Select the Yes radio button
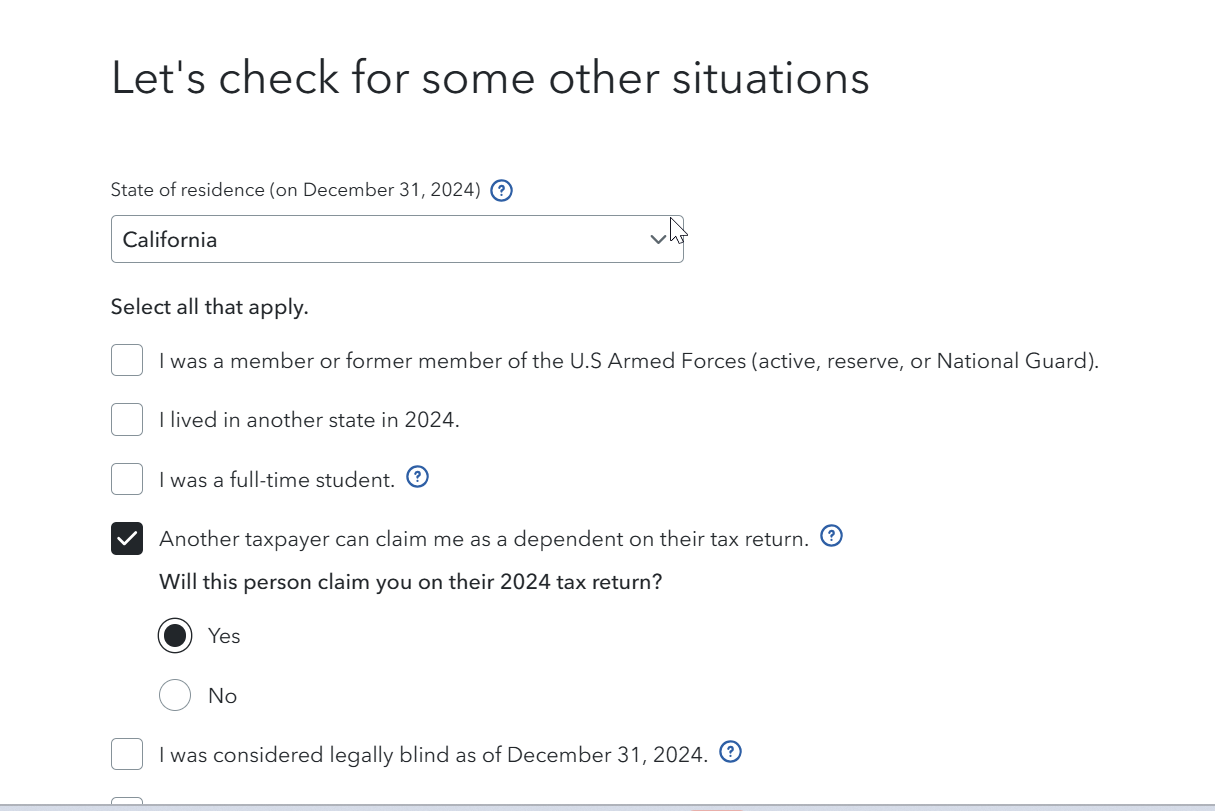Screen dimensions: 1215x811 point(175,636)
